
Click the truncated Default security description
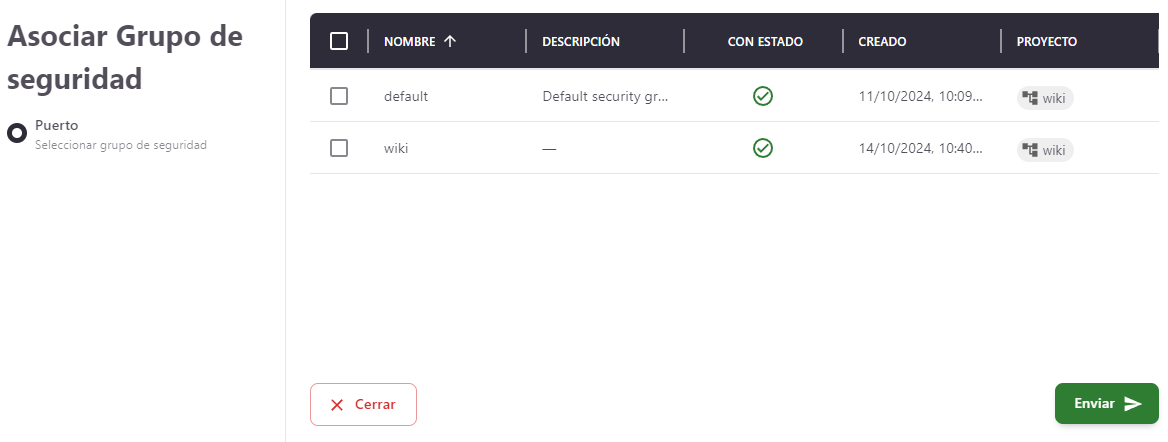pos(604,97)
